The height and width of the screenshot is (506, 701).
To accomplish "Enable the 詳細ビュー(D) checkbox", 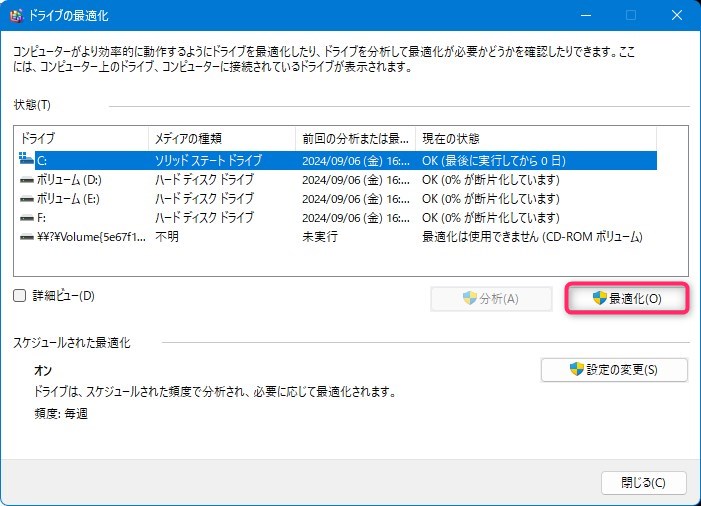I will [x=20, y=296].
